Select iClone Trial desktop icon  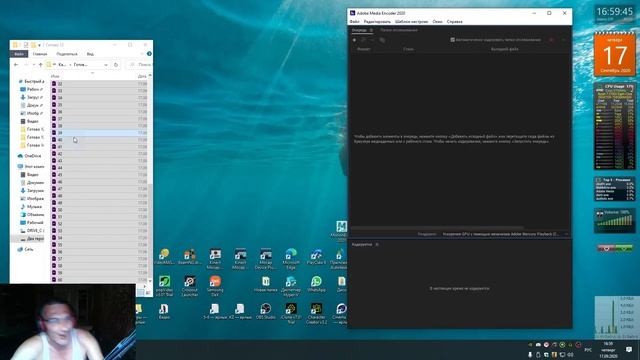(x=291, y=313)
